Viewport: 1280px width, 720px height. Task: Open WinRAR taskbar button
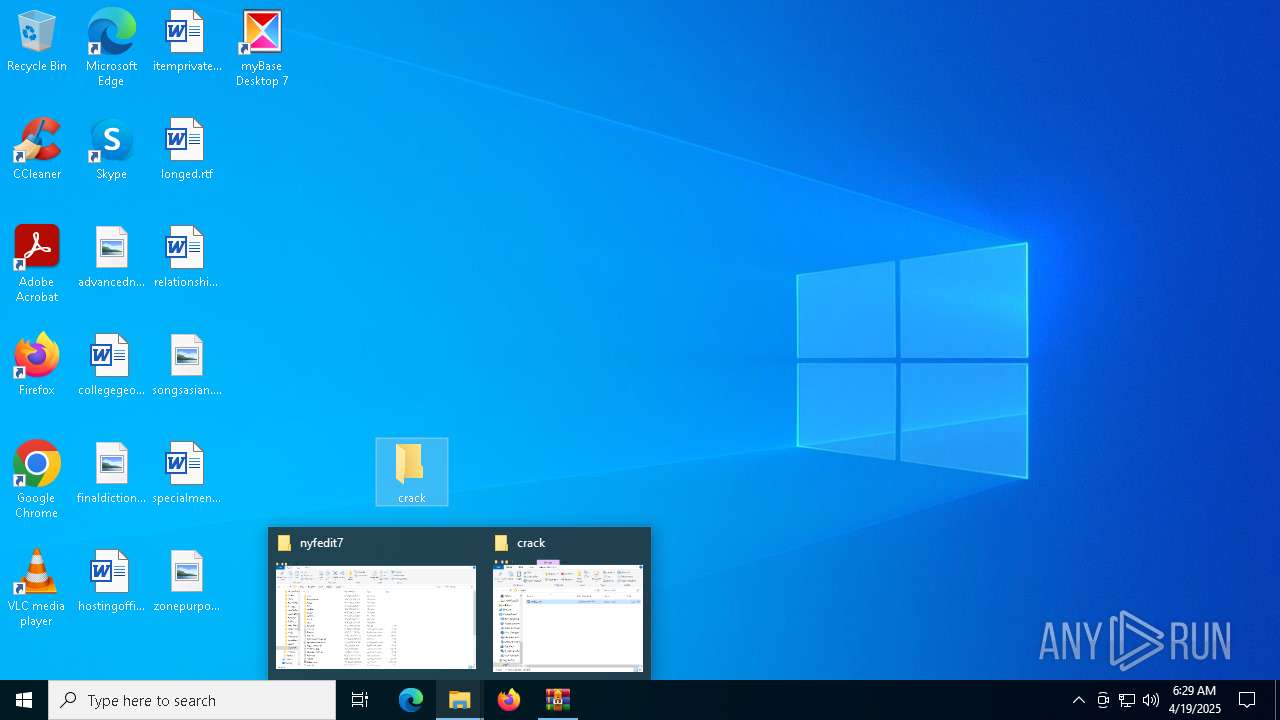tap(558, 700)
